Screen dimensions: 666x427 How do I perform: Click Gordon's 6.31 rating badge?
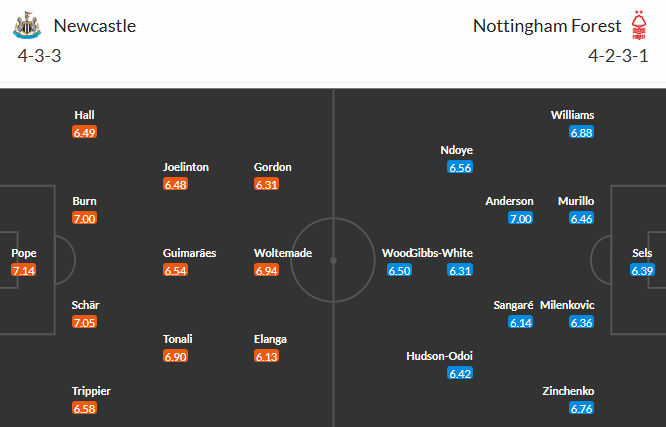click(267, 184)
